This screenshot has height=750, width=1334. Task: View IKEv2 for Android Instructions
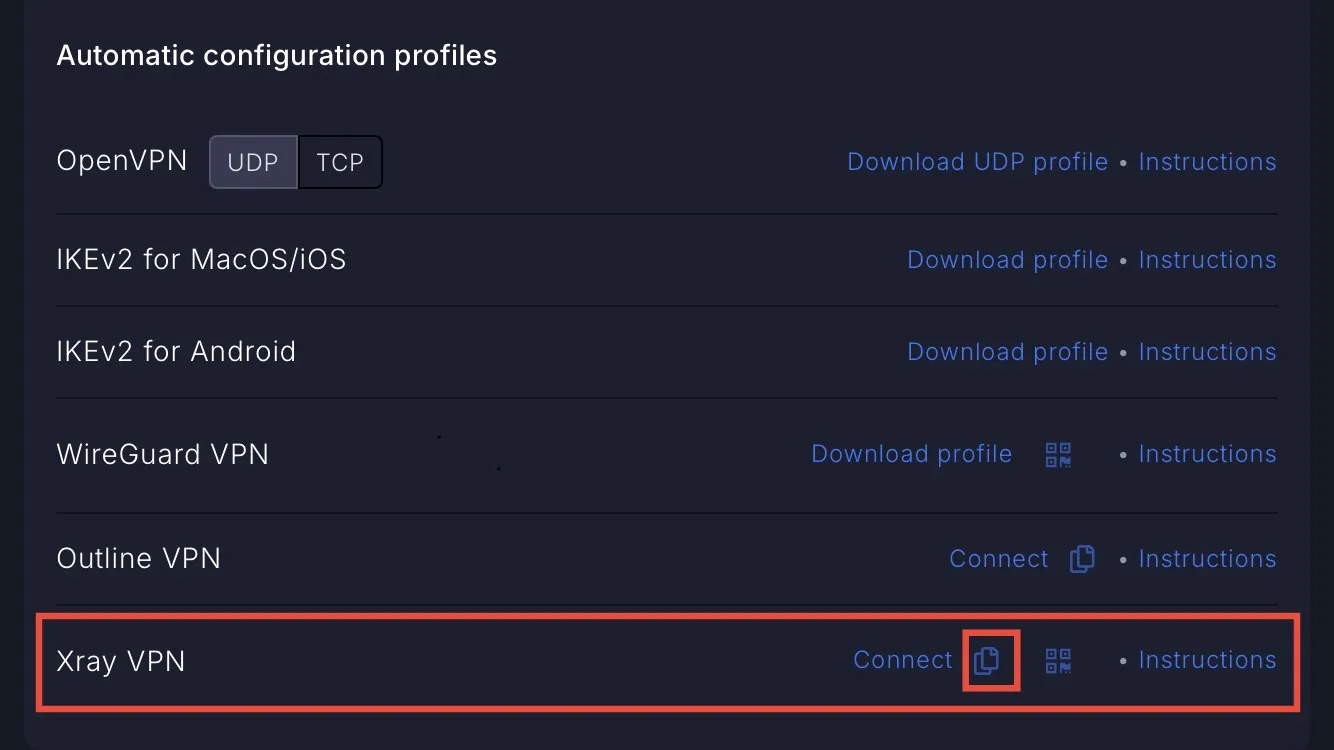coord(1207,352)
